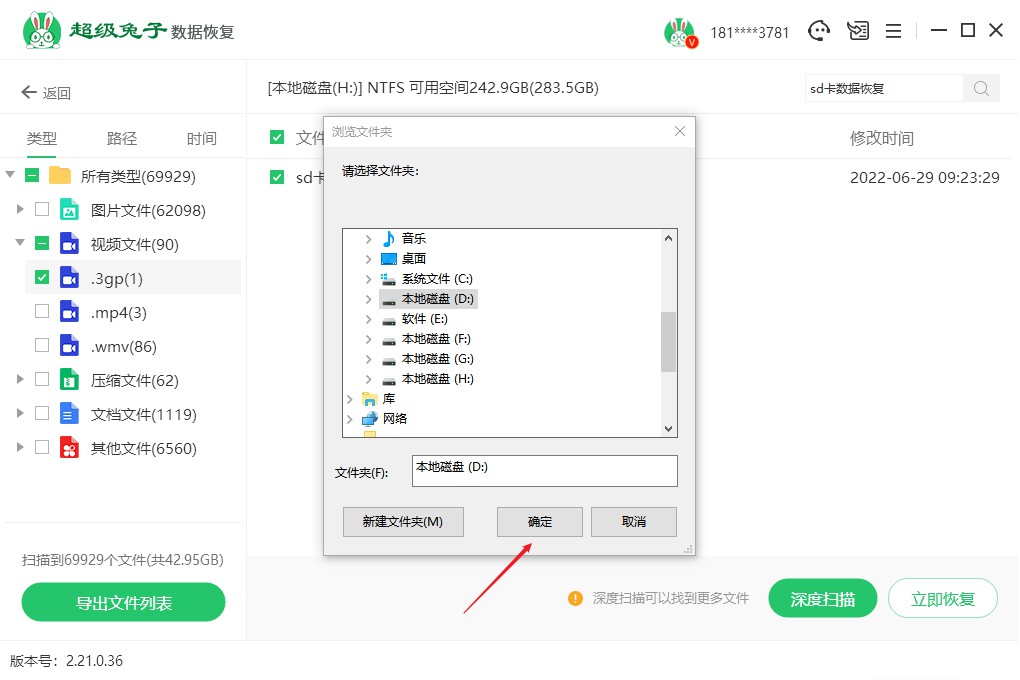Click the .mp4 video file type icon
The image size is (1020, 680).
click(69, 312)
